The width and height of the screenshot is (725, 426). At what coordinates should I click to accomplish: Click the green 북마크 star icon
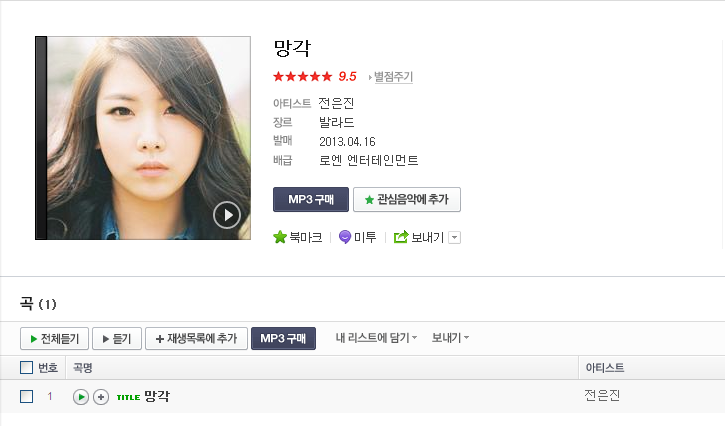(280, 237)
